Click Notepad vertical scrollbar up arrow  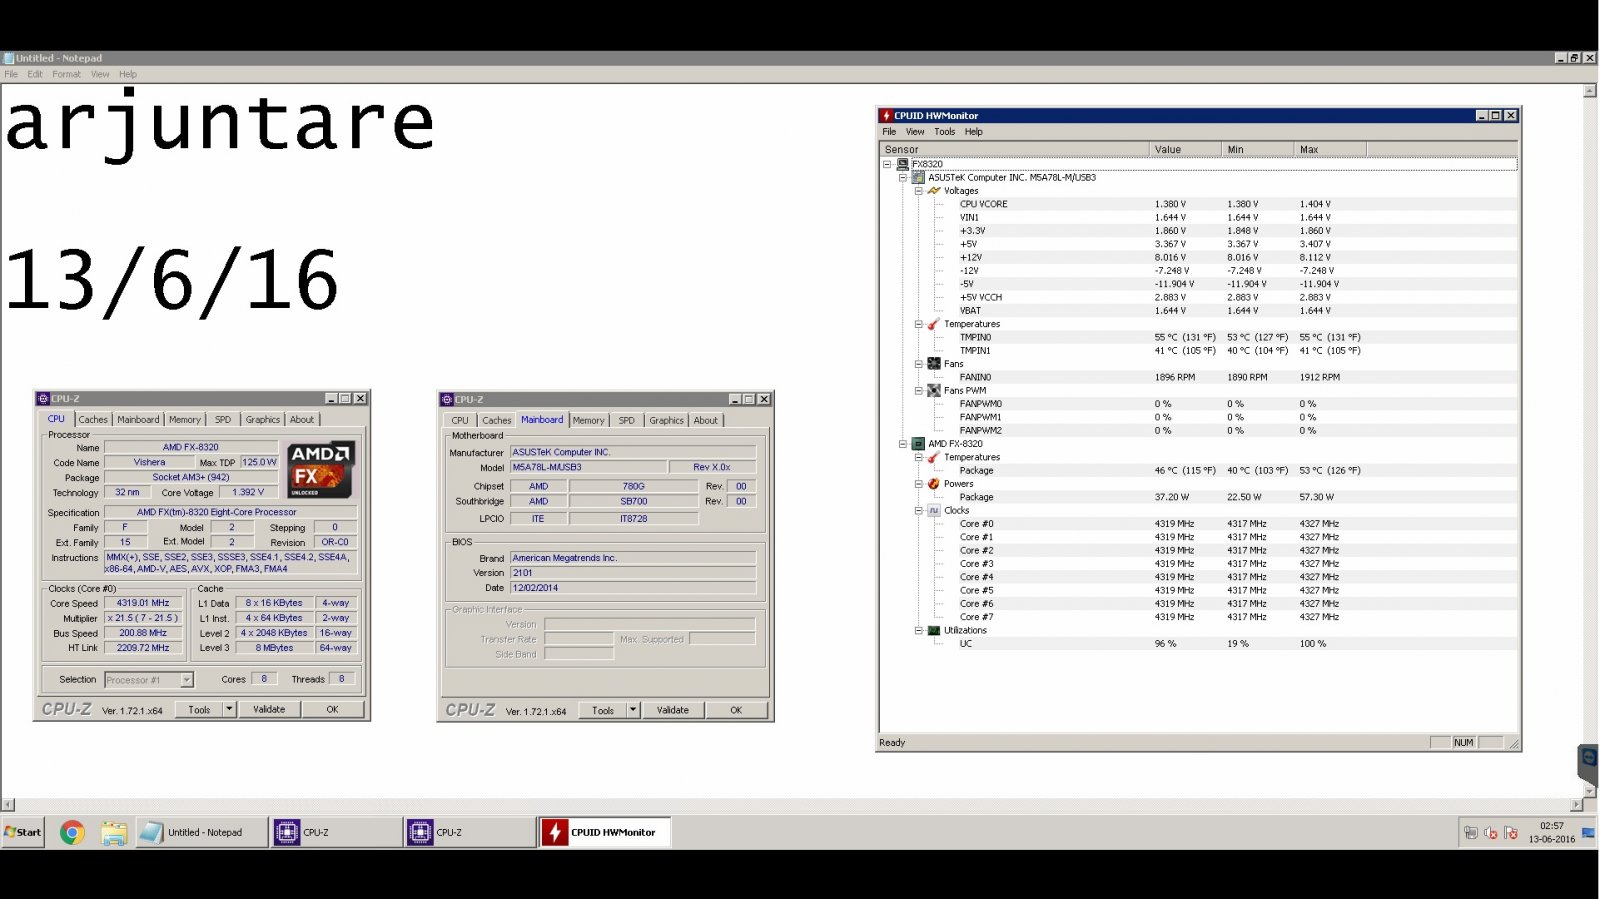coord(1590,91)
